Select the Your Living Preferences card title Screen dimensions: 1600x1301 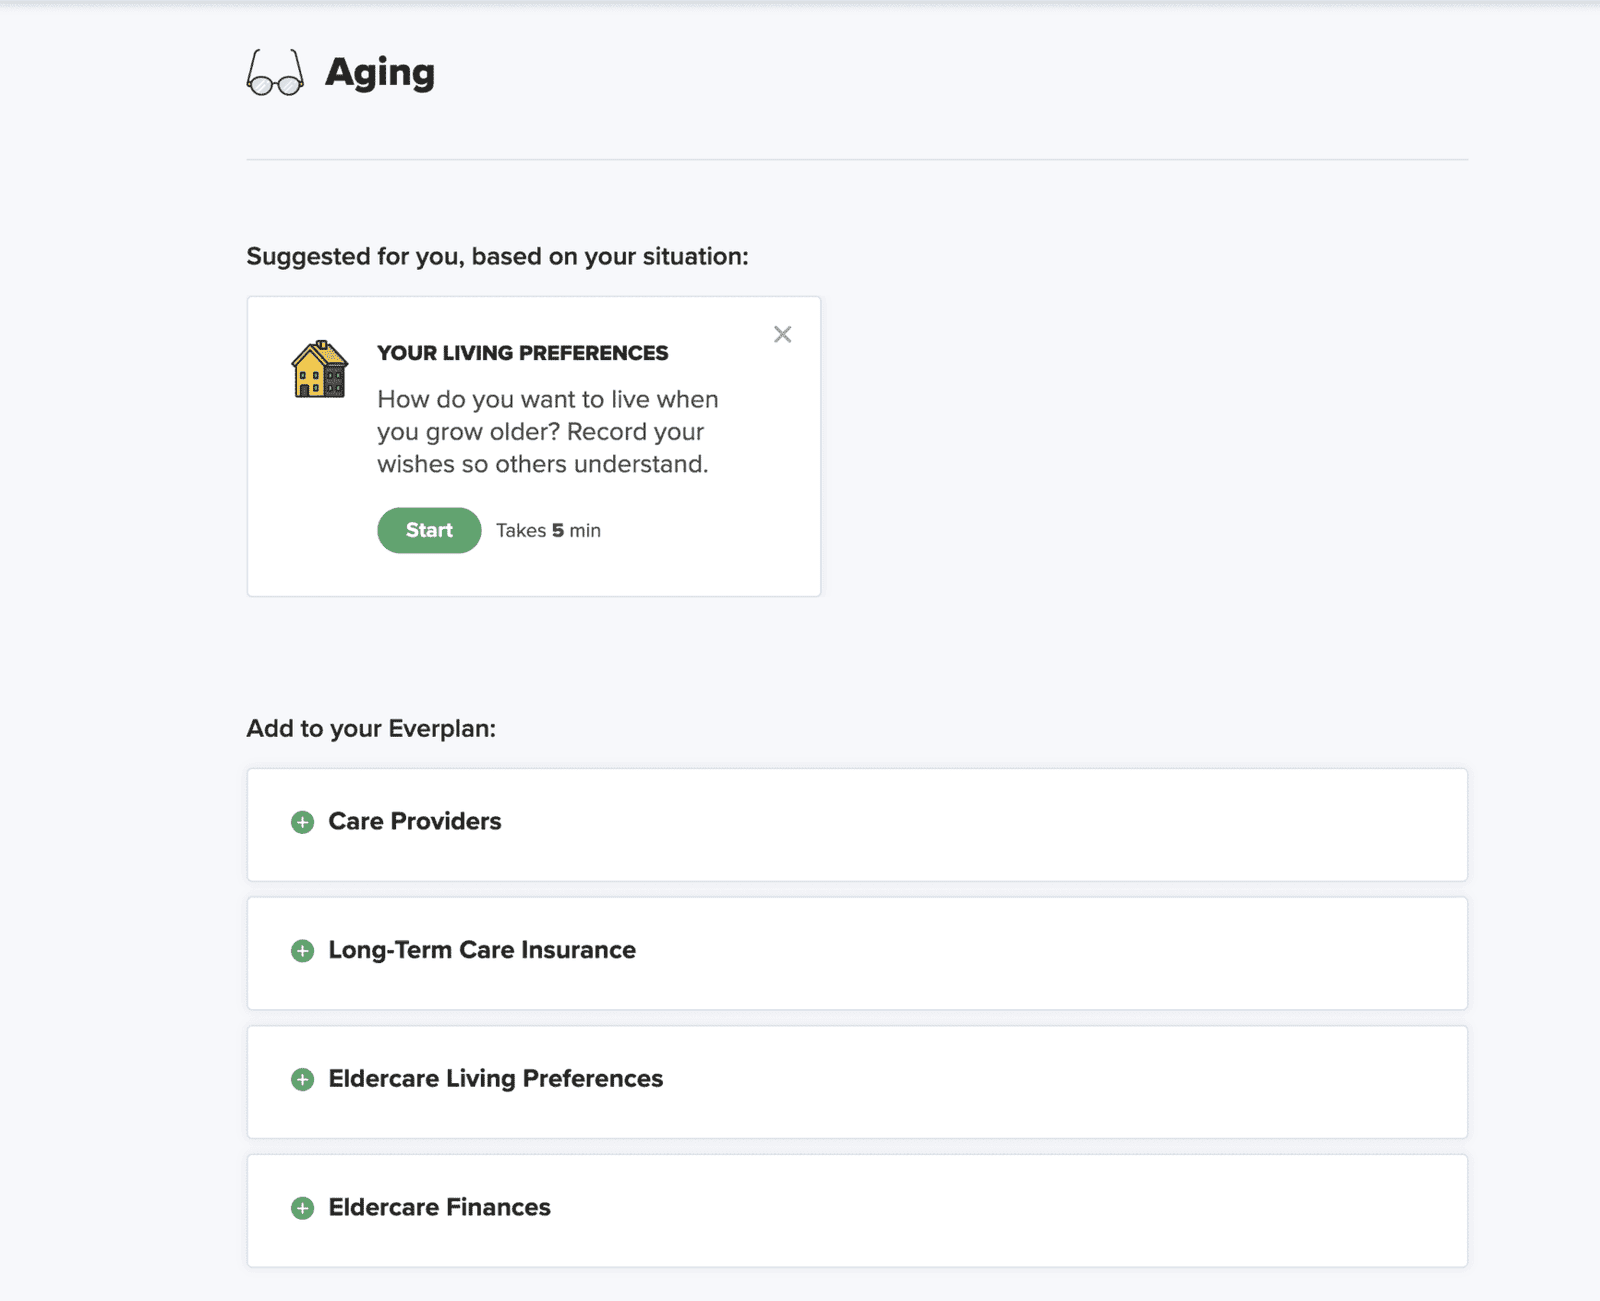pyautogui.click(x=522, y=352)
